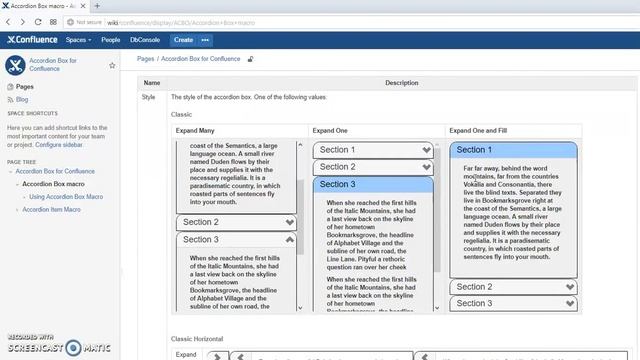640x360 pixels.
Task: Collapse Section 3 in Expand Many accordion
Action: click(236, 240)
